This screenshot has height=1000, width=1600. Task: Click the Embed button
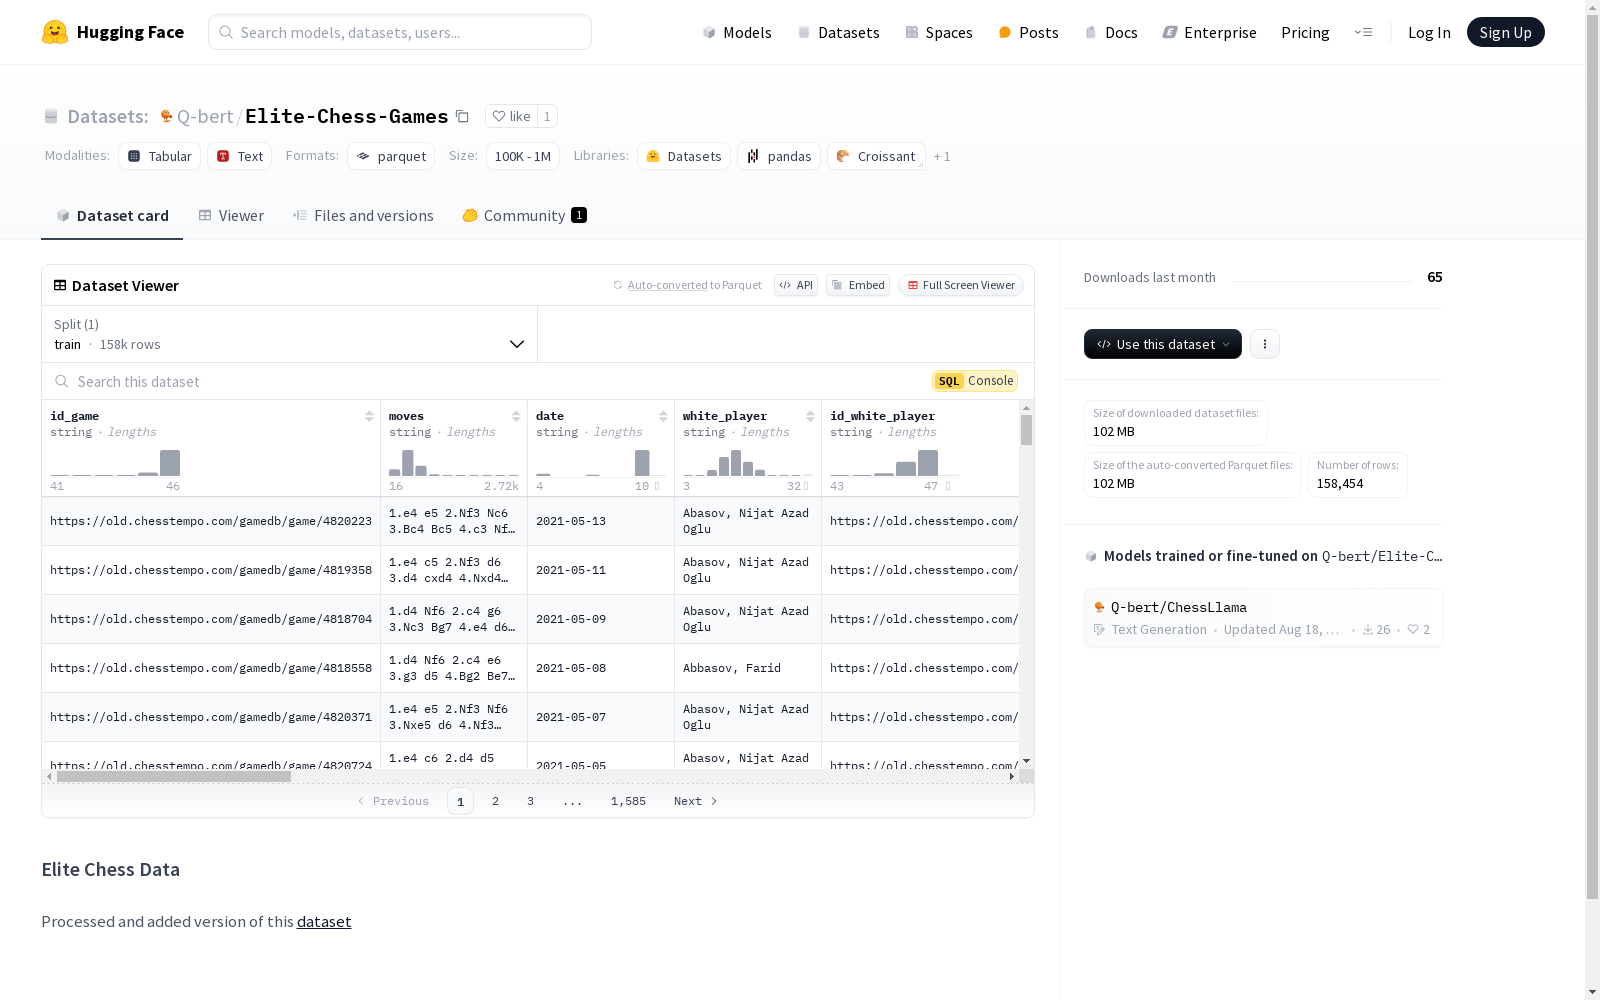click(858, 285)
